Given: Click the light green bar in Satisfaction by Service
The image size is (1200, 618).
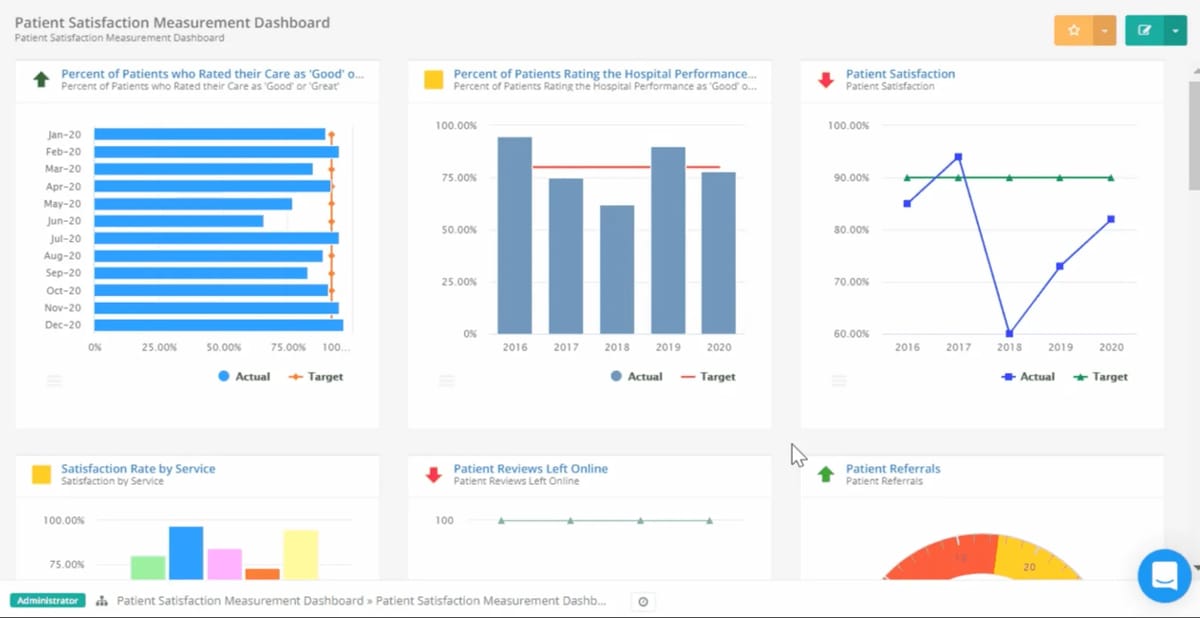Looking at the screenshot, I should [x=148, y=568].
